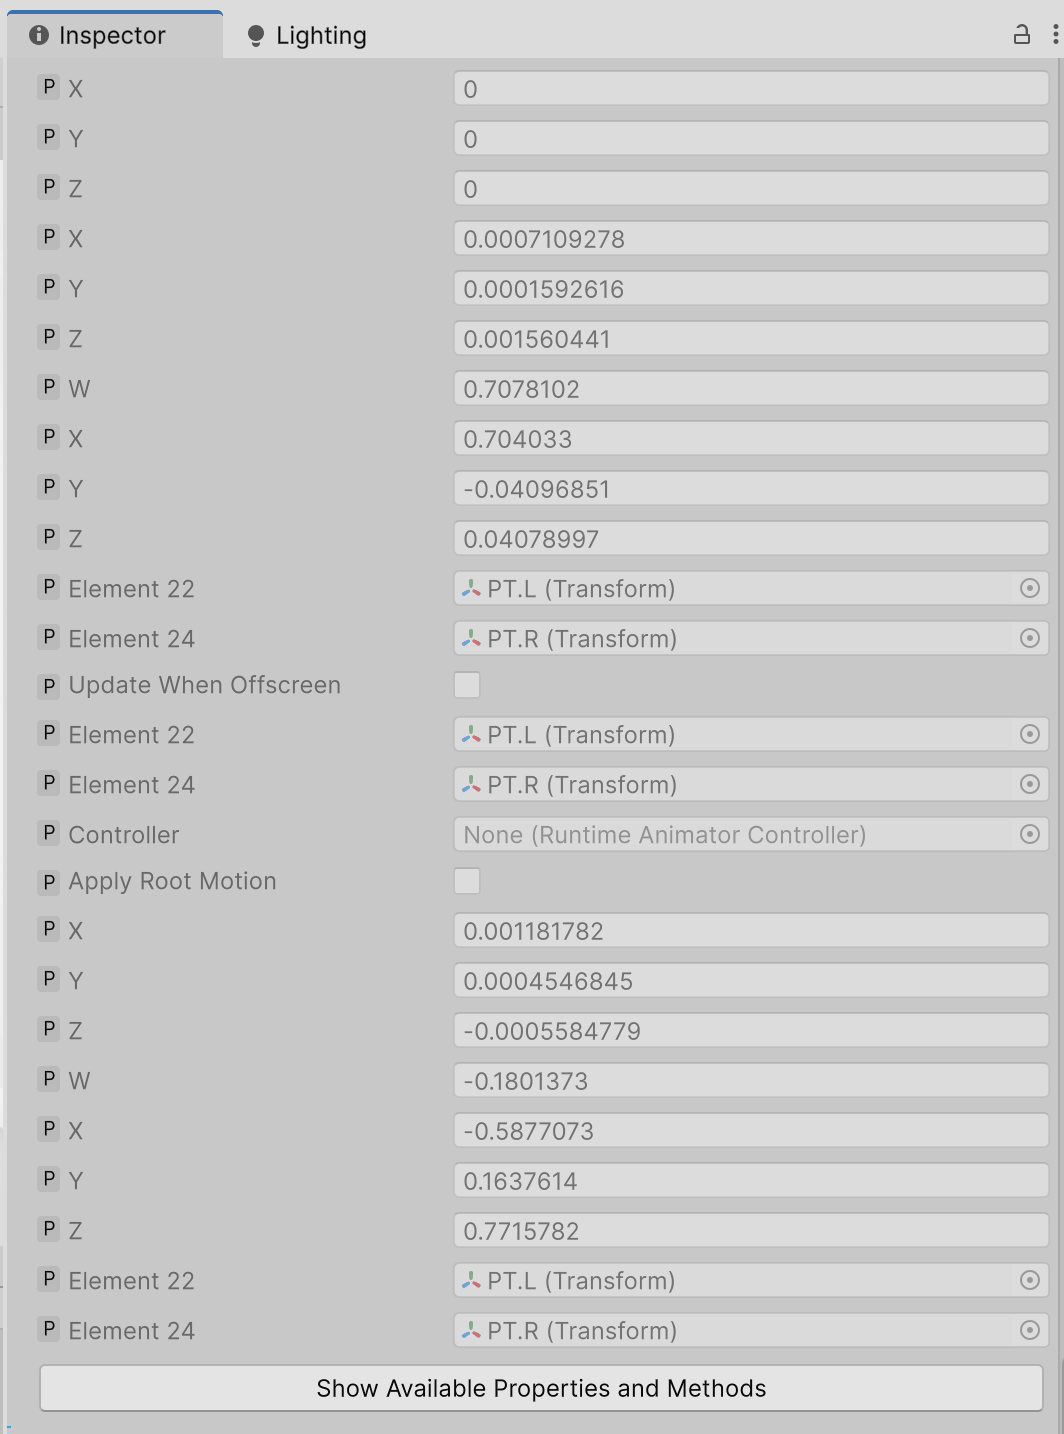Click the P icon beside Apply Root Motion
Screen dimensions: 1064x1434
(49, 881)
